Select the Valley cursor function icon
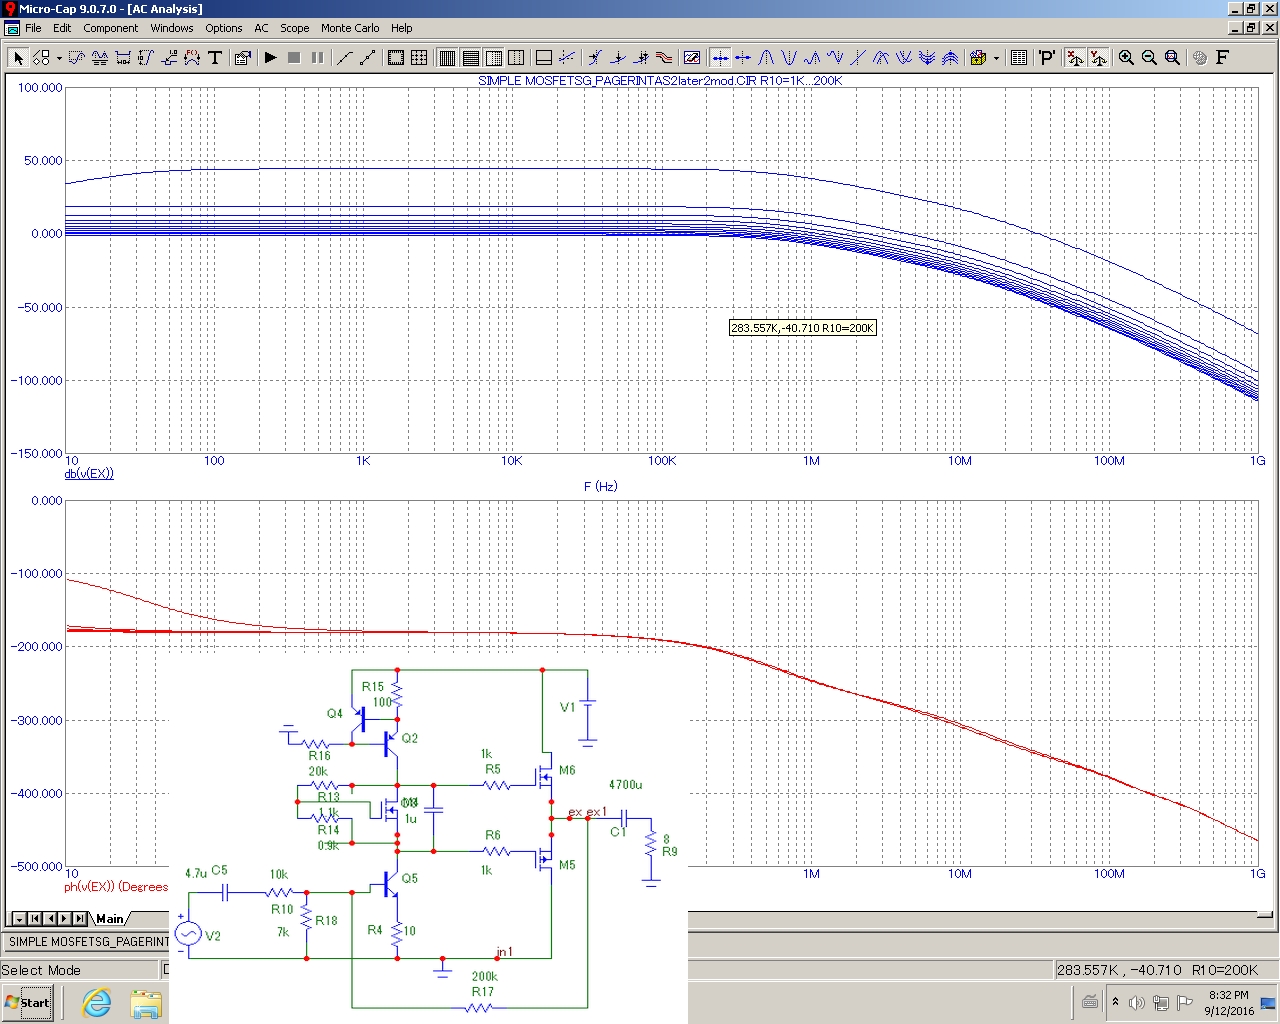This screenshot has height=1024, width=1280. click(789, 58)
